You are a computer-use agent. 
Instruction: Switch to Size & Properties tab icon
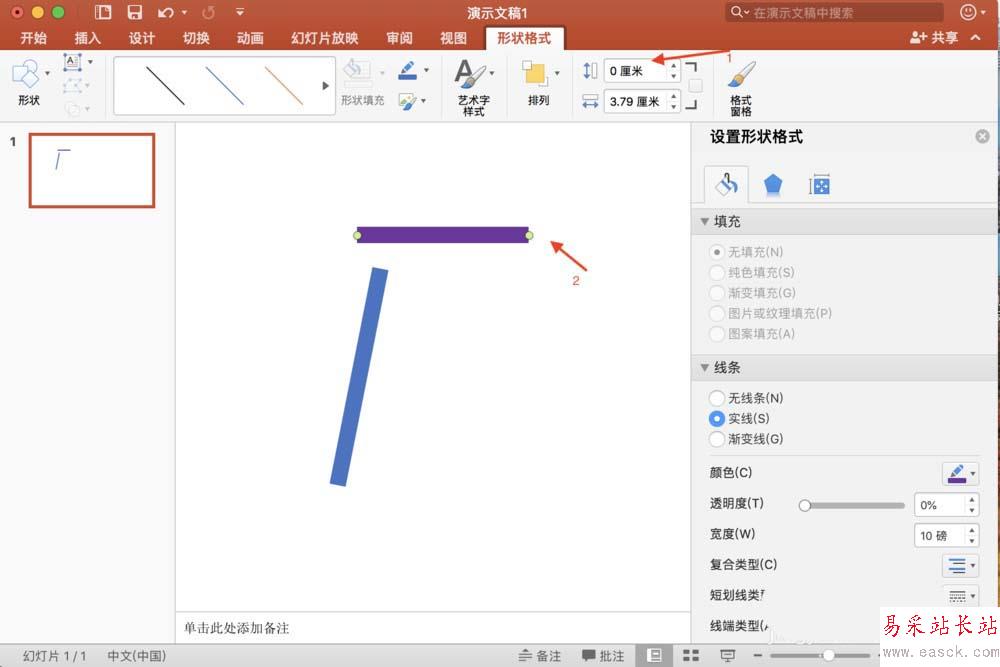pos(820,185)
